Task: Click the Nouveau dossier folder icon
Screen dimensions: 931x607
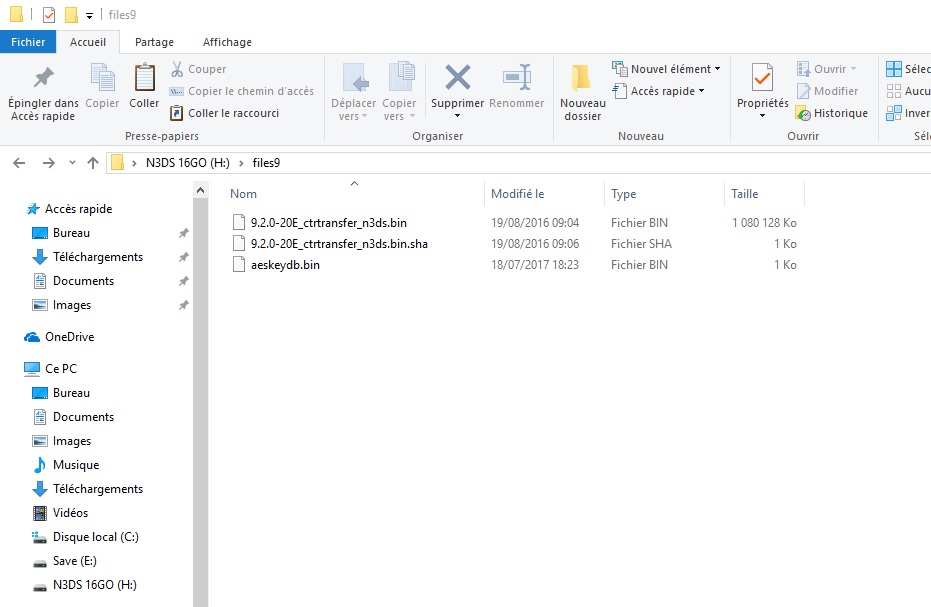Action: 582,78
